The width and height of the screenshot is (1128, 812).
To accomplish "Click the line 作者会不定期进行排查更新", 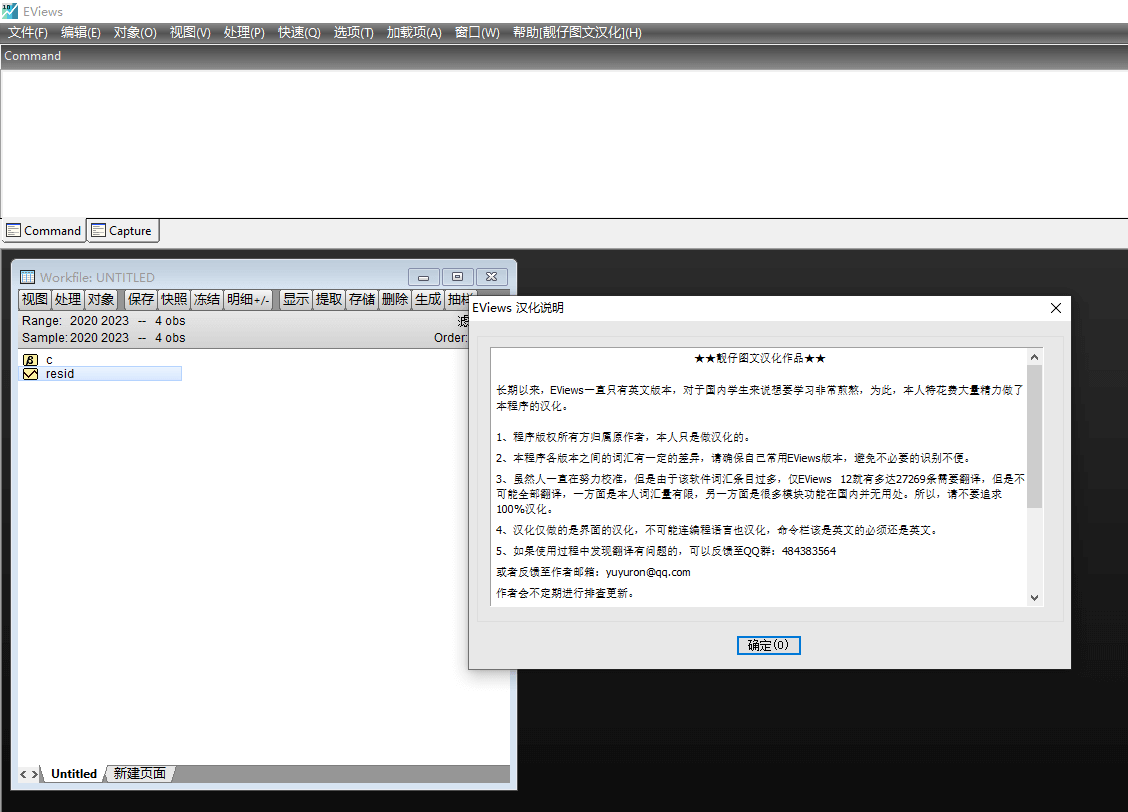I will pos(566,593).
